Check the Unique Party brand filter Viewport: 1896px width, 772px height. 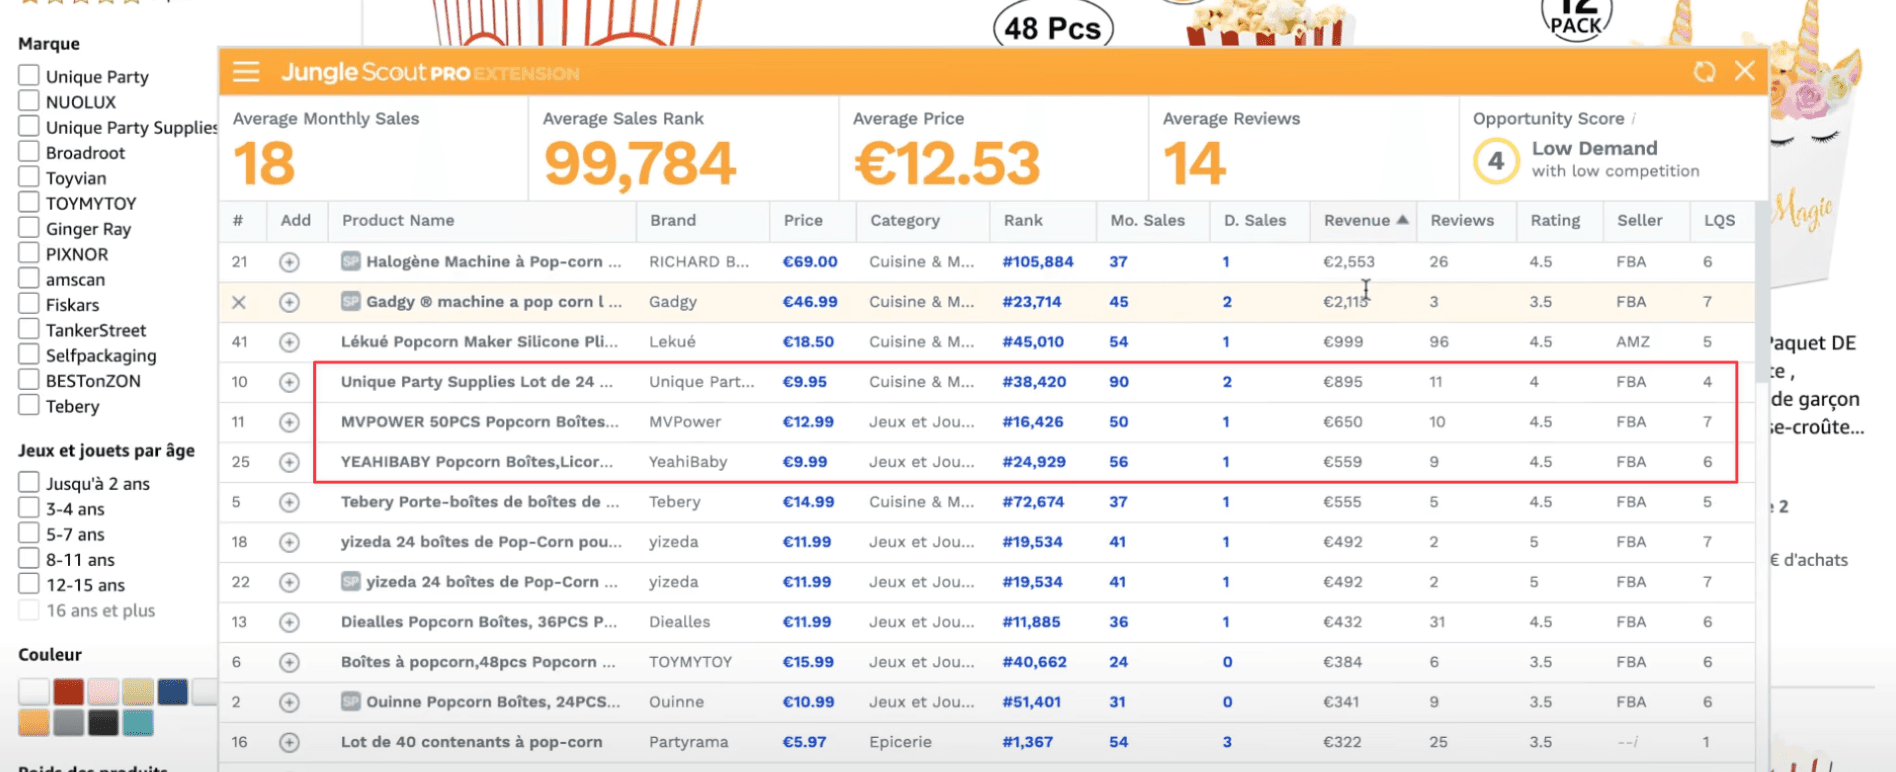(x=29, y=75)
